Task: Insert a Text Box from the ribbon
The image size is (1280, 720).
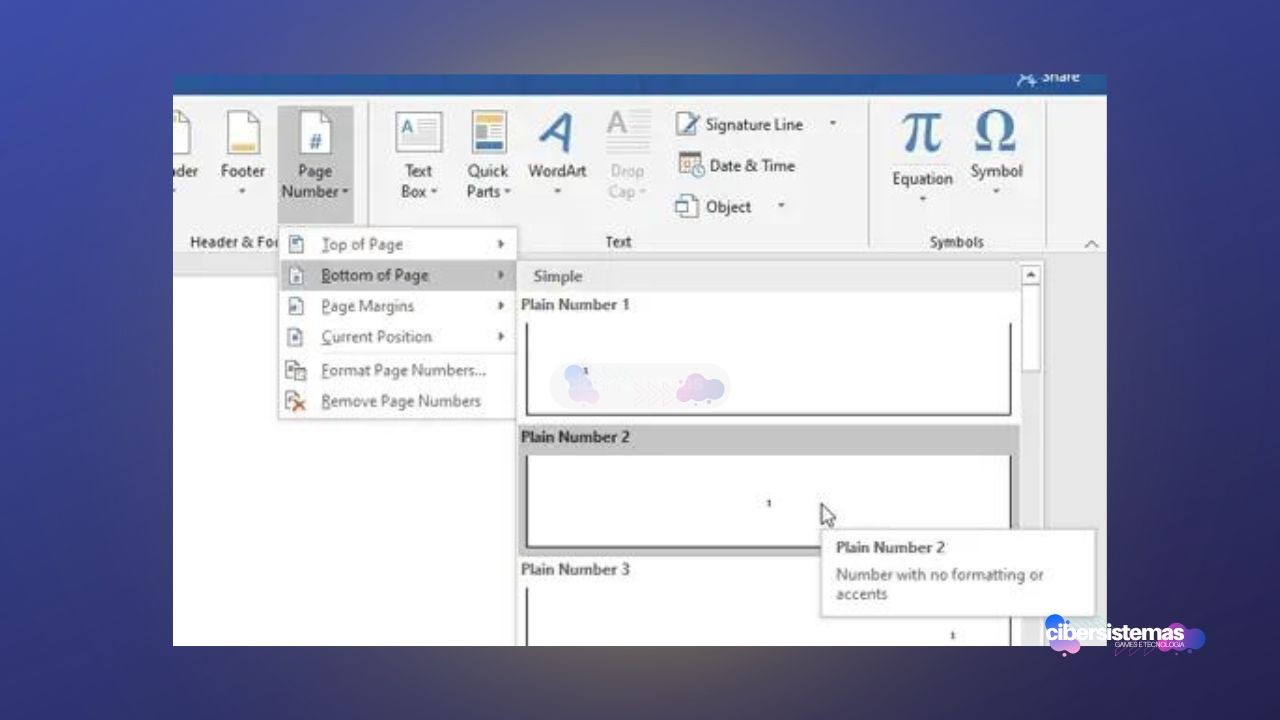Action: pyautogui.click(x=419, y=135)
